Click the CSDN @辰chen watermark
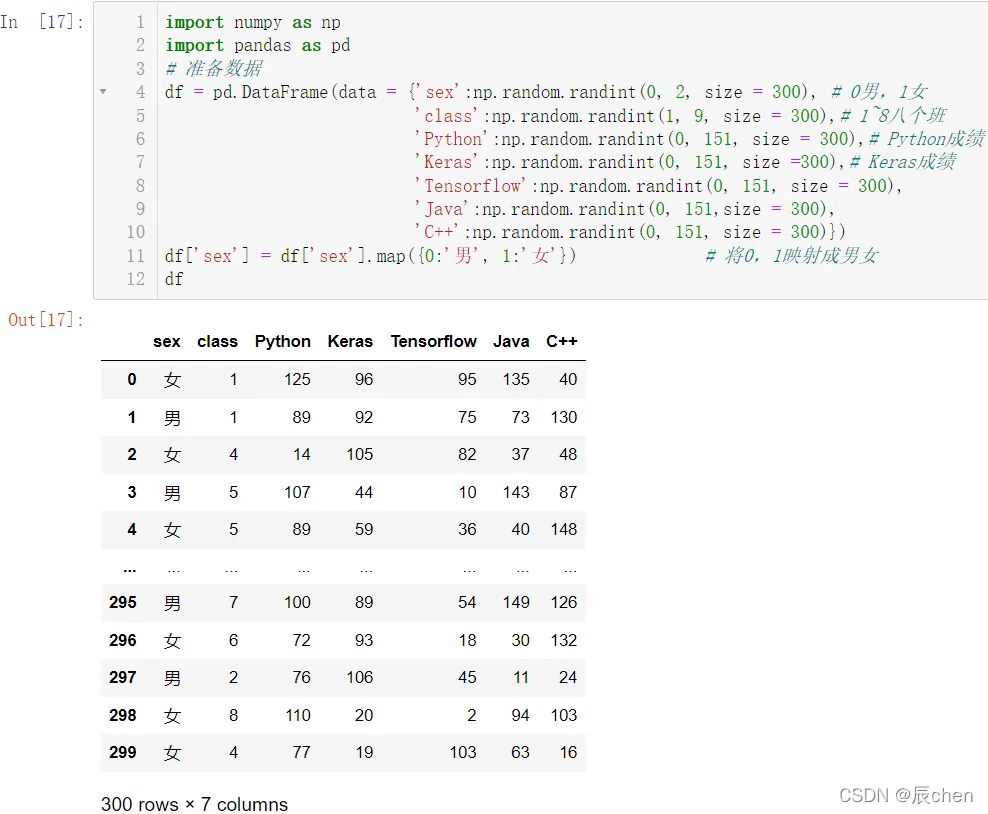 coord(906,795)
